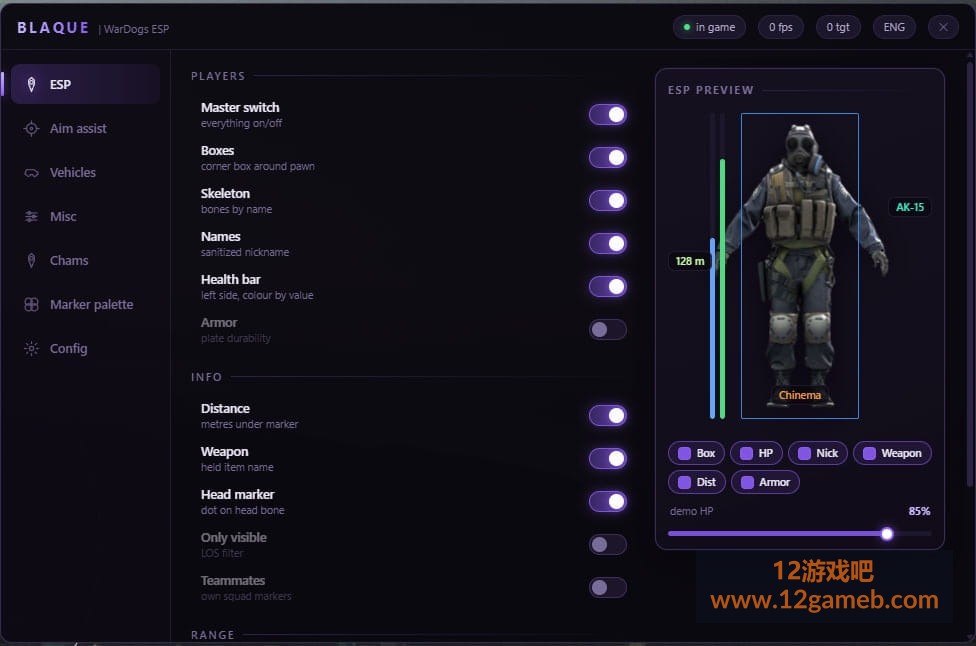Viewport: 976px width, 646px height.
Task: Disable the Distance metres toggle
Action: (x=608, y=415)
